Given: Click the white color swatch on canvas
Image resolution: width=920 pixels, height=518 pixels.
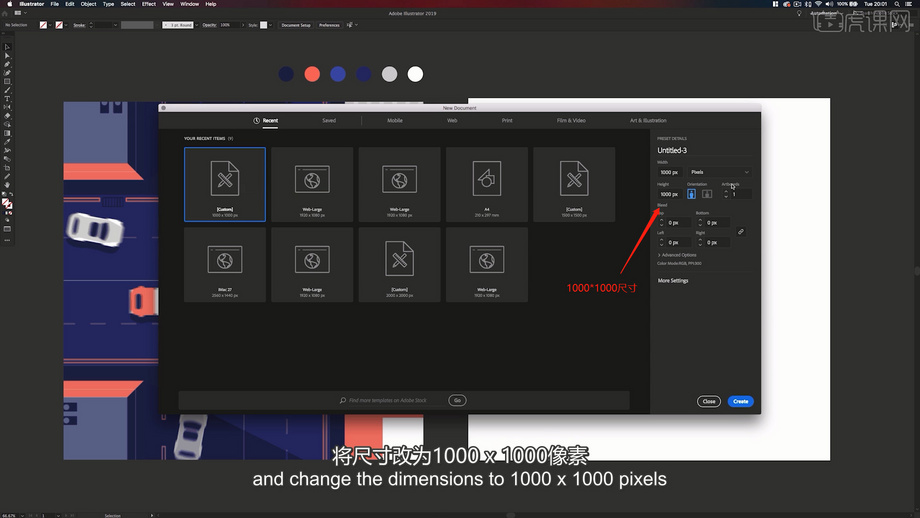Looking at the screenshot, I should 415,74.
